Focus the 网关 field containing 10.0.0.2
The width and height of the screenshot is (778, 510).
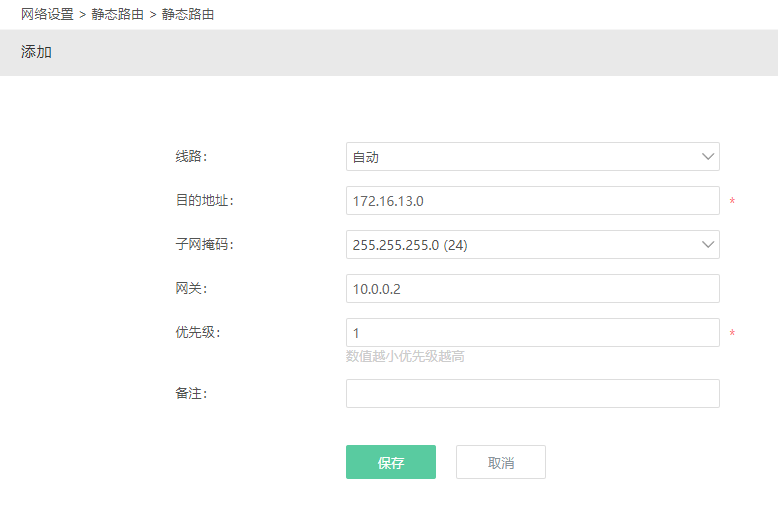532,289
